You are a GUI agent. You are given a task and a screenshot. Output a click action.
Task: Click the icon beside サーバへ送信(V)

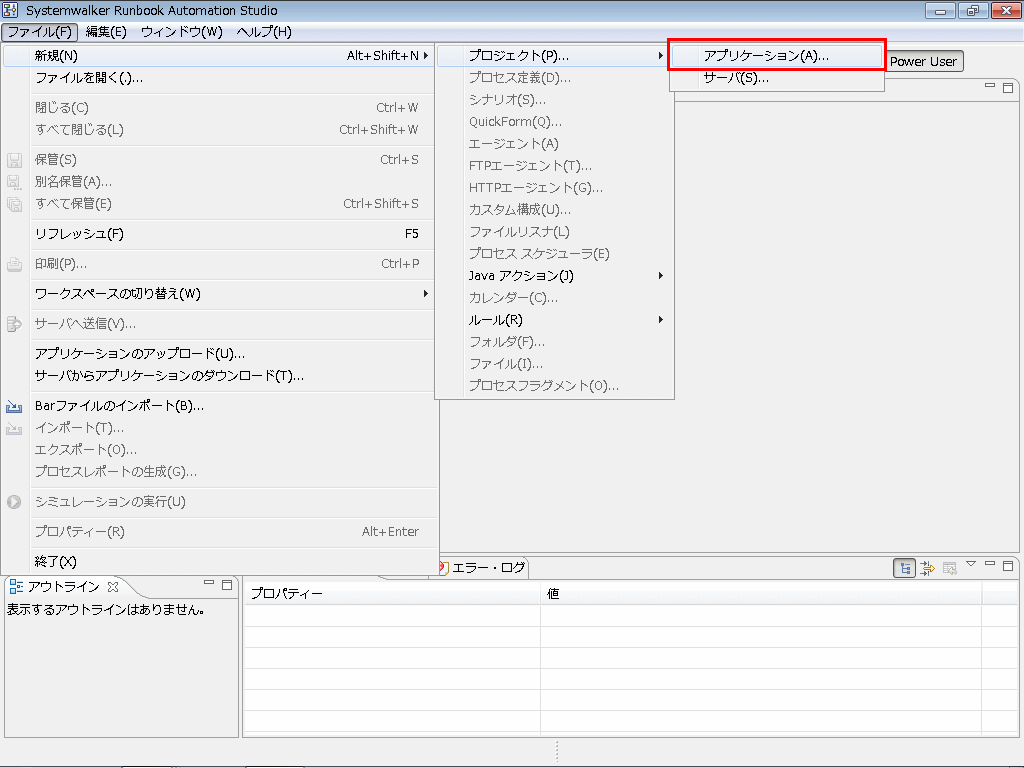[x=14, y=324]
